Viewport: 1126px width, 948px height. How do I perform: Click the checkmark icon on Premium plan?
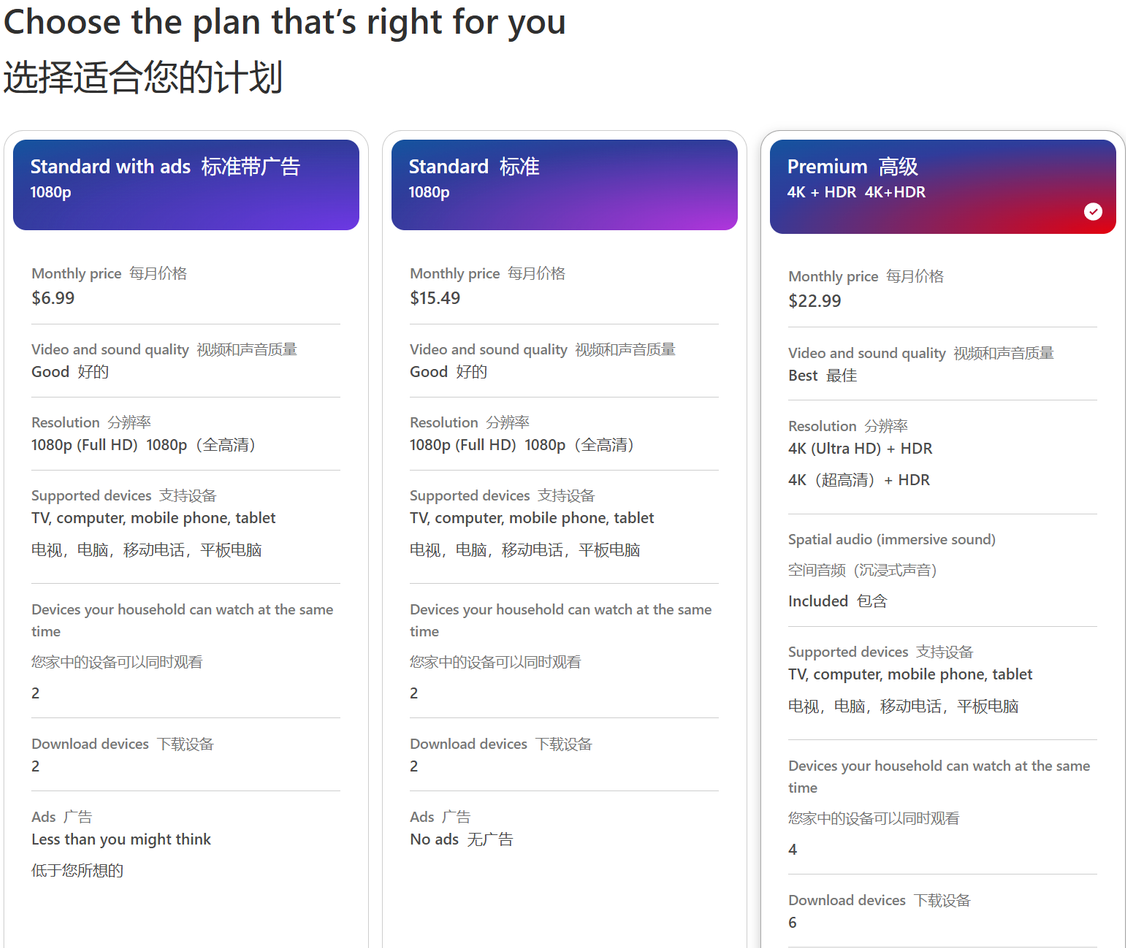click(1093, 211)
